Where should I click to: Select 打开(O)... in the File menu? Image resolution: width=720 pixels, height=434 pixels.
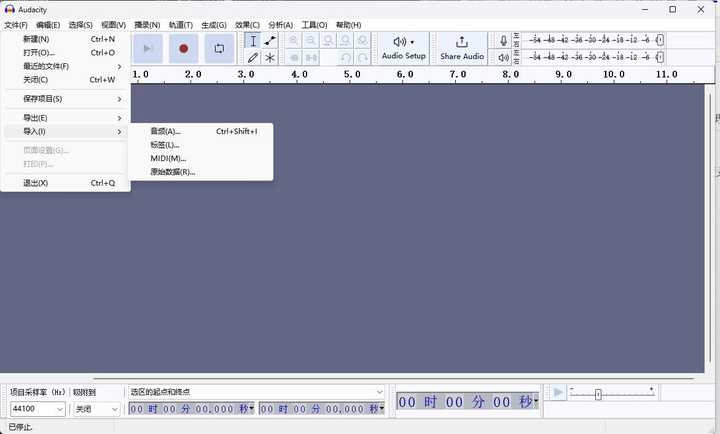coord(65,52)
